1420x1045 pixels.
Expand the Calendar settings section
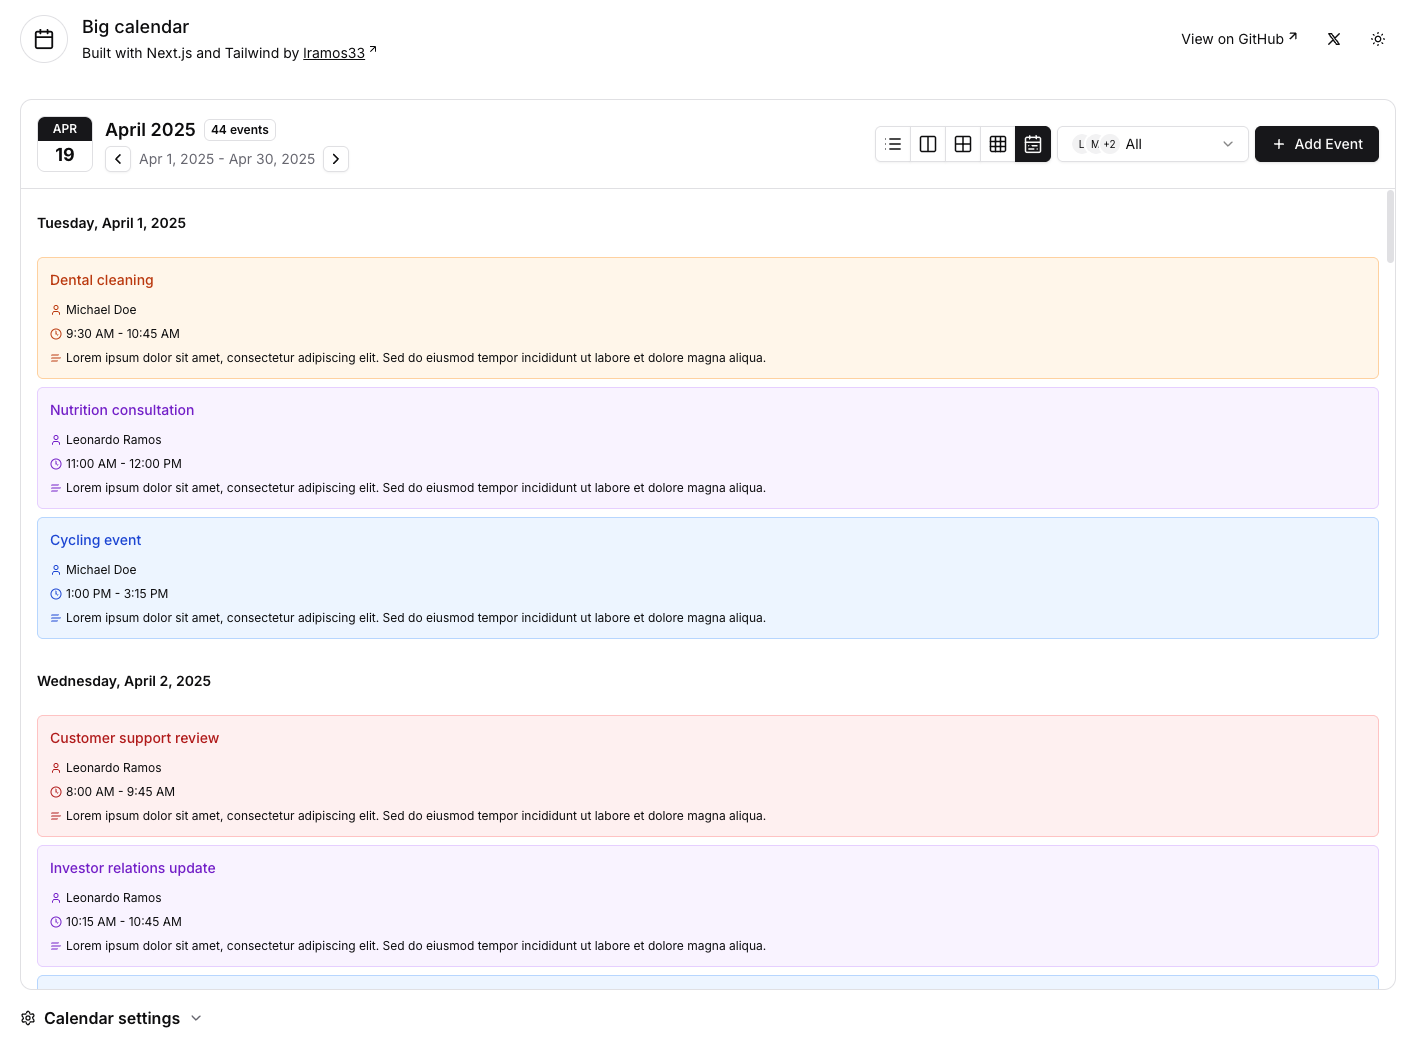point(112,1018)
